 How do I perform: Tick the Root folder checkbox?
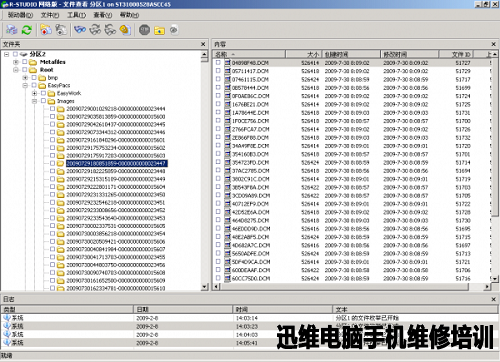25,69
